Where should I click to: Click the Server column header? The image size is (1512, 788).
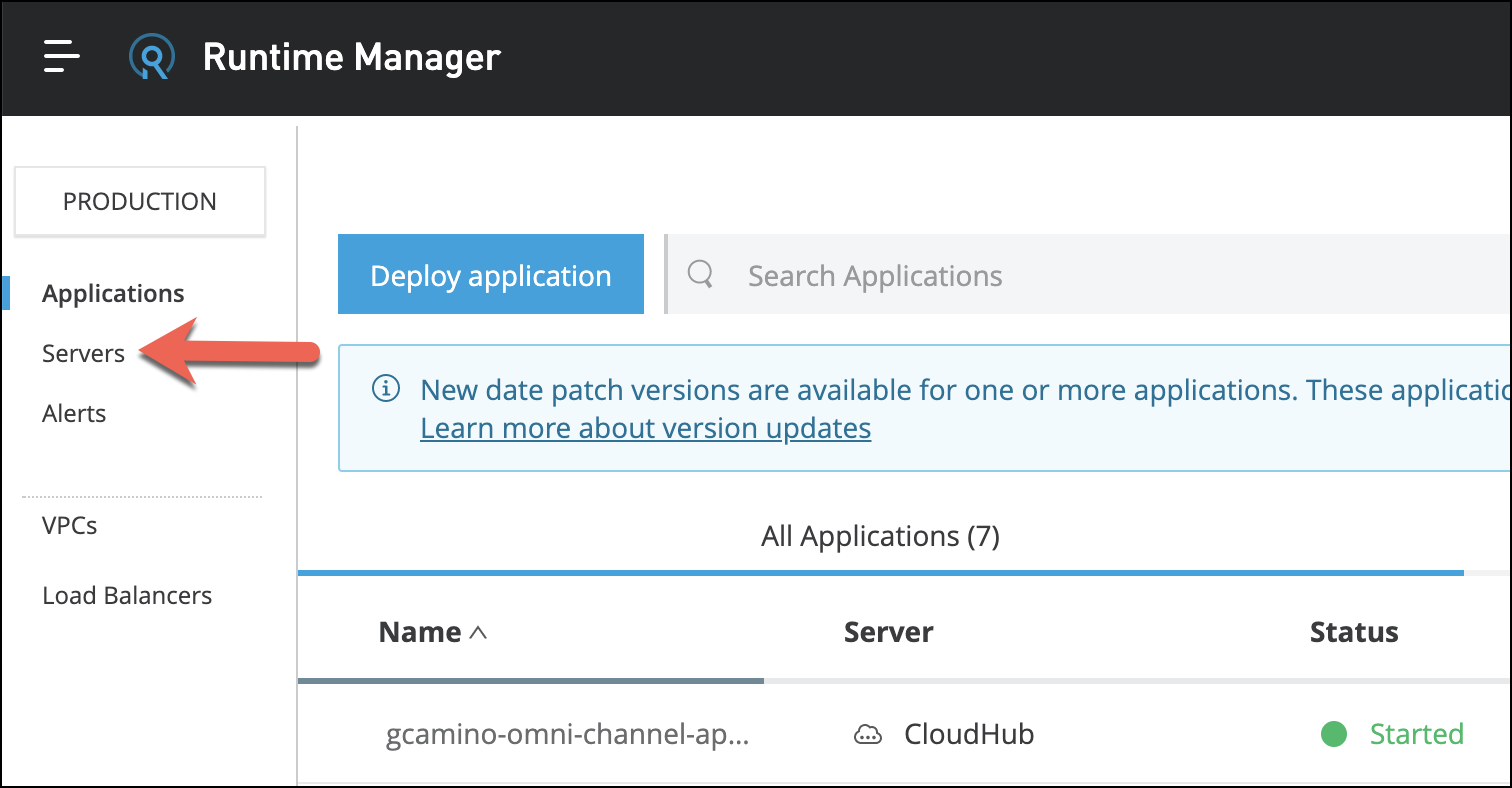point(889,632)
